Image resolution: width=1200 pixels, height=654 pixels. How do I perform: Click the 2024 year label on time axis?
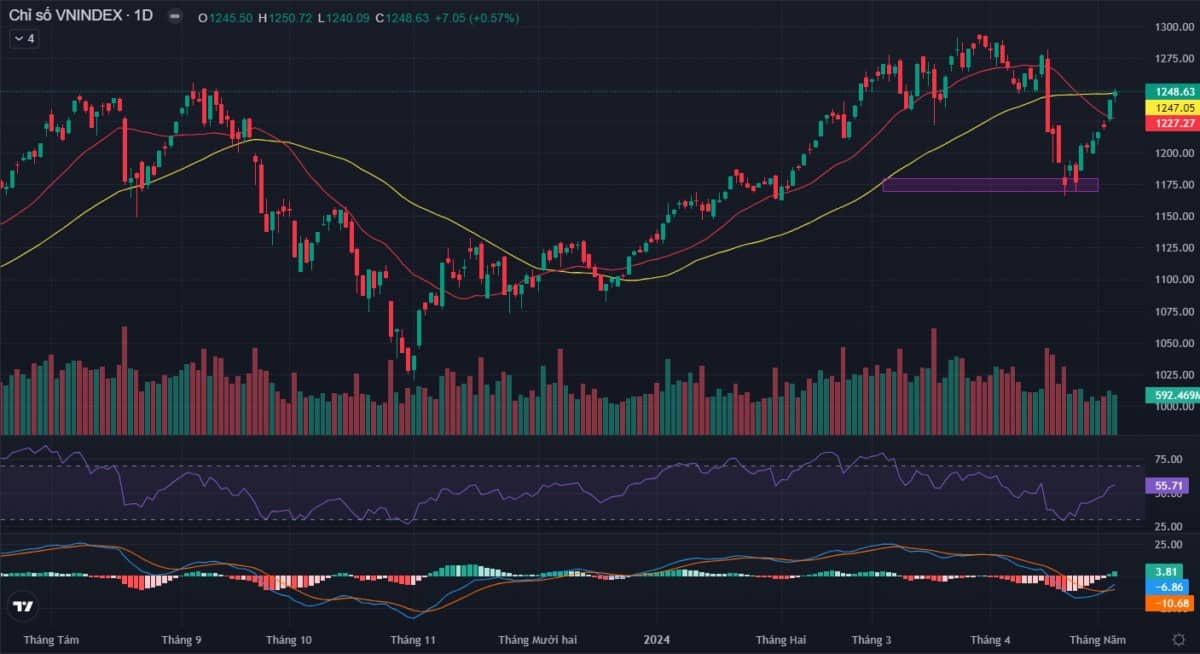657,640
